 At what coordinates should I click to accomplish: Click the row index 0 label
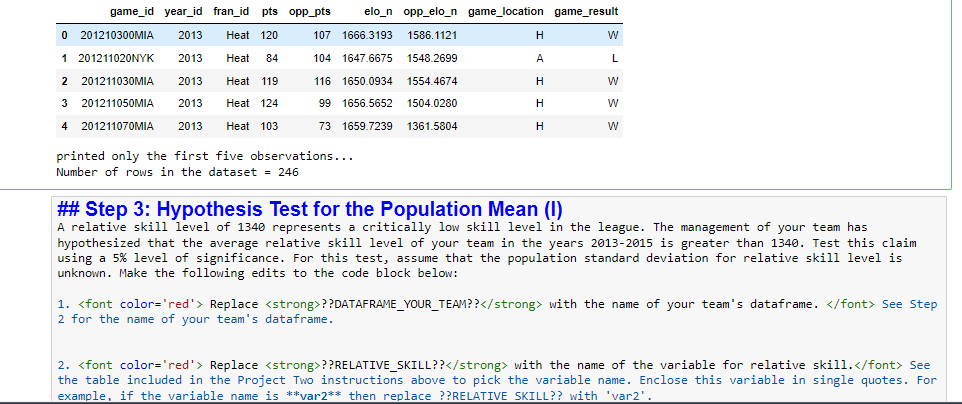(64, 36)
